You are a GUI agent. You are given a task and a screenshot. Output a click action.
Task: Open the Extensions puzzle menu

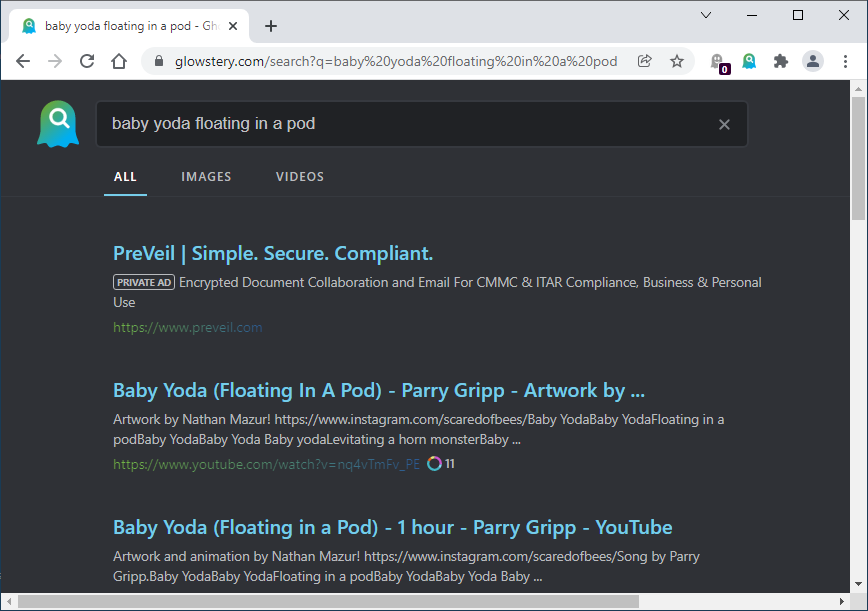click(x=781, y=61)
